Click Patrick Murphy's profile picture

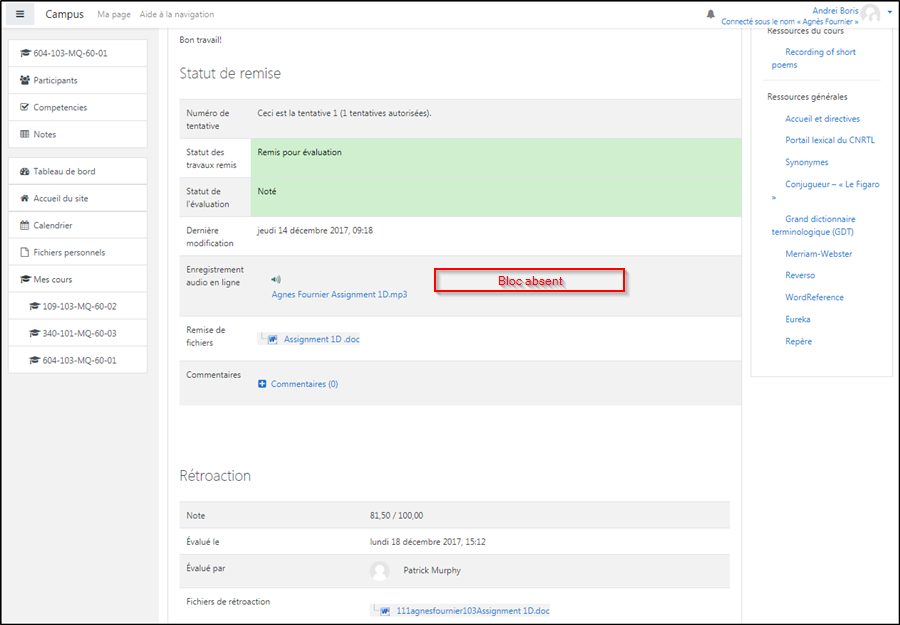click(379, 570)
